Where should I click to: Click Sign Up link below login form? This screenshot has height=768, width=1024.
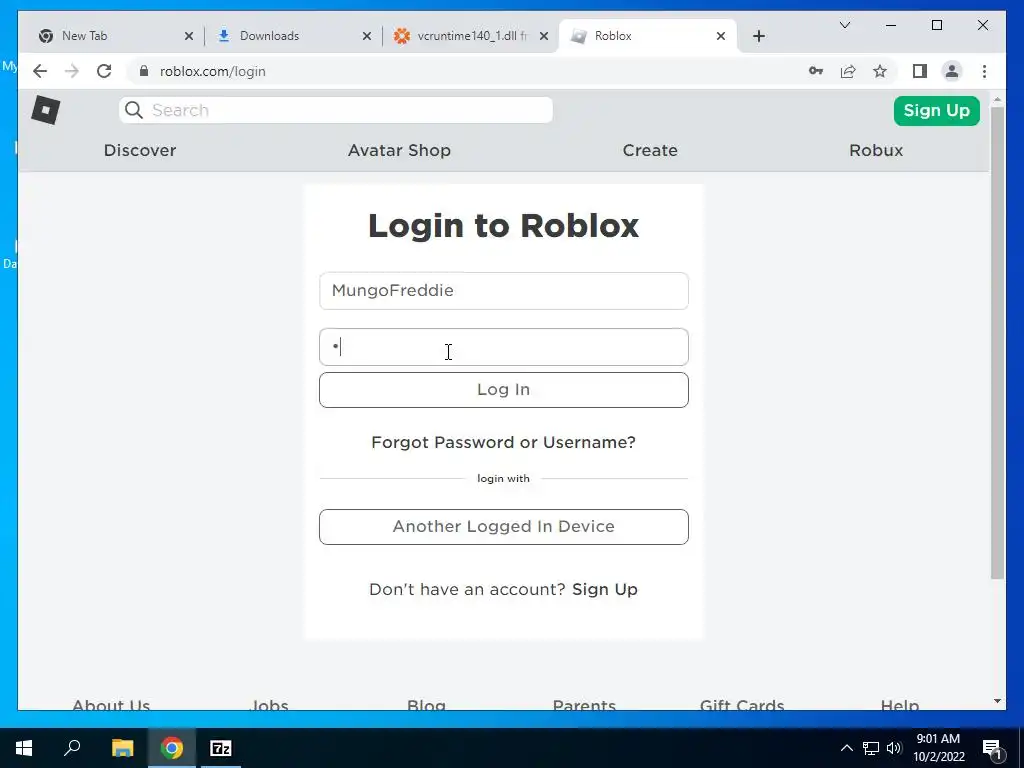pos(605,589)
